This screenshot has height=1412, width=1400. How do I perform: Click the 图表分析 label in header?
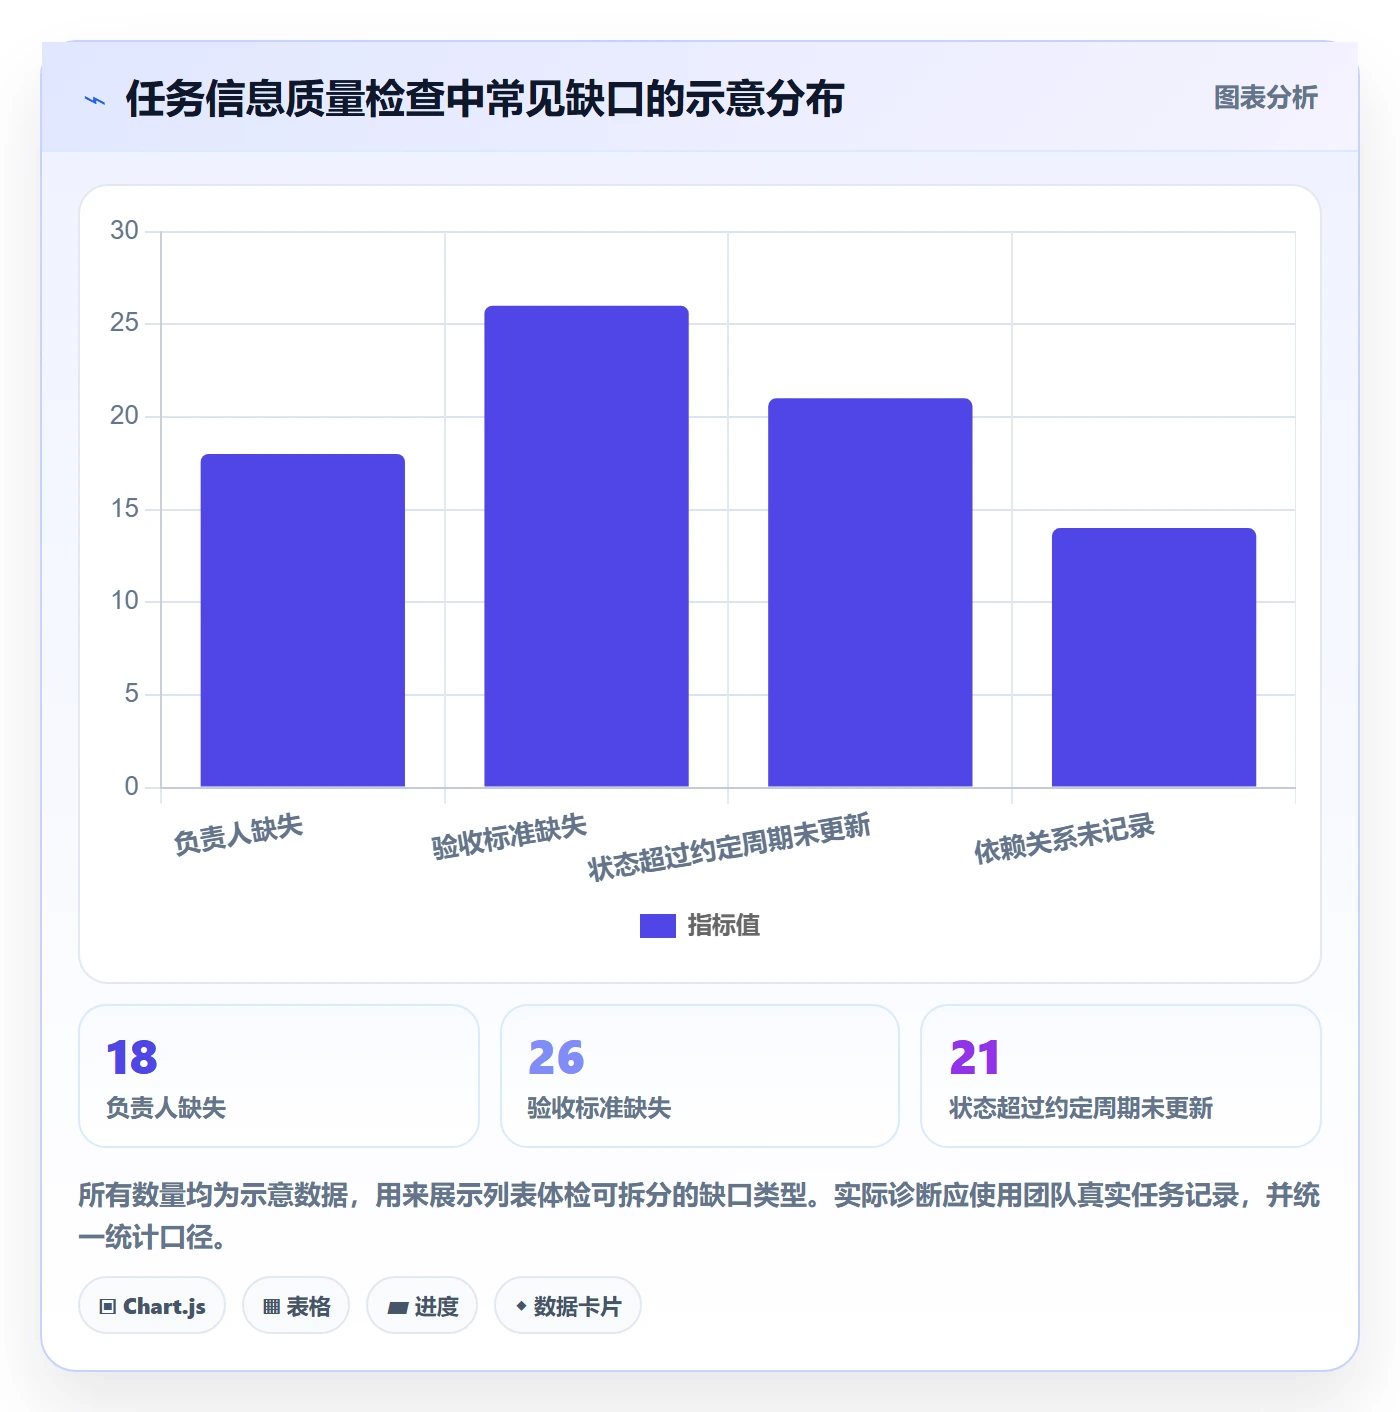pyautogui.click(x=1265, y=98)
